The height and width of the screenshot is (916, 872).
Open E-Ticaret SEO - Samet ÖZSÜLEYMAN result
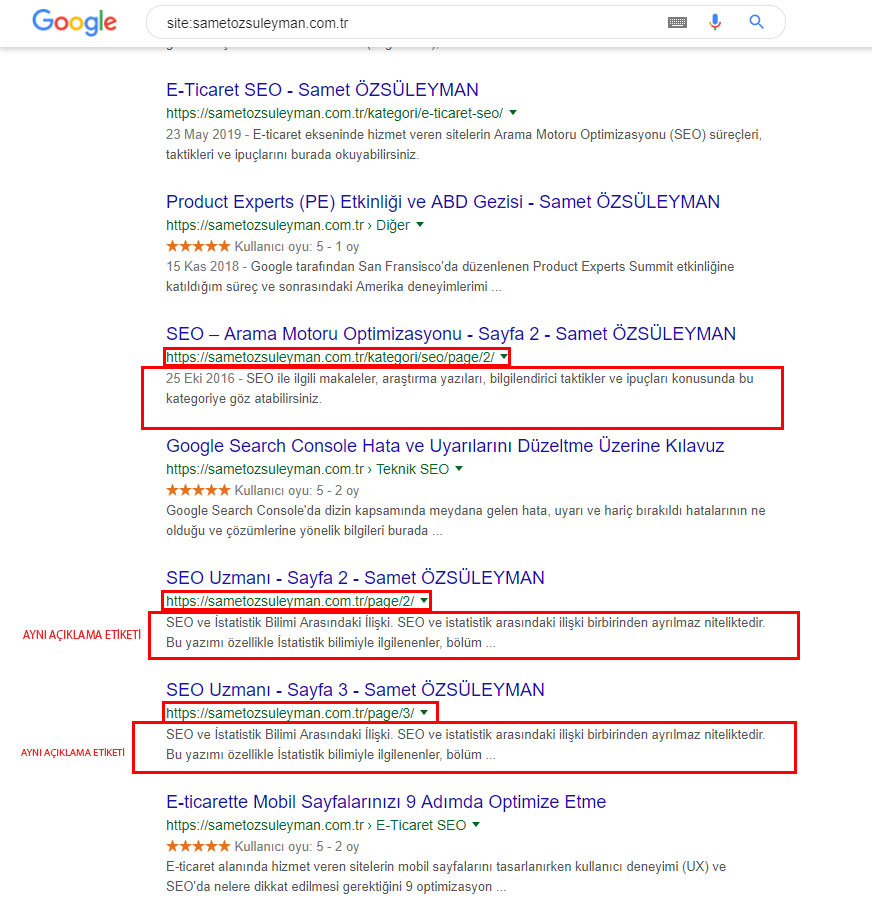click(x=322, y=89)
